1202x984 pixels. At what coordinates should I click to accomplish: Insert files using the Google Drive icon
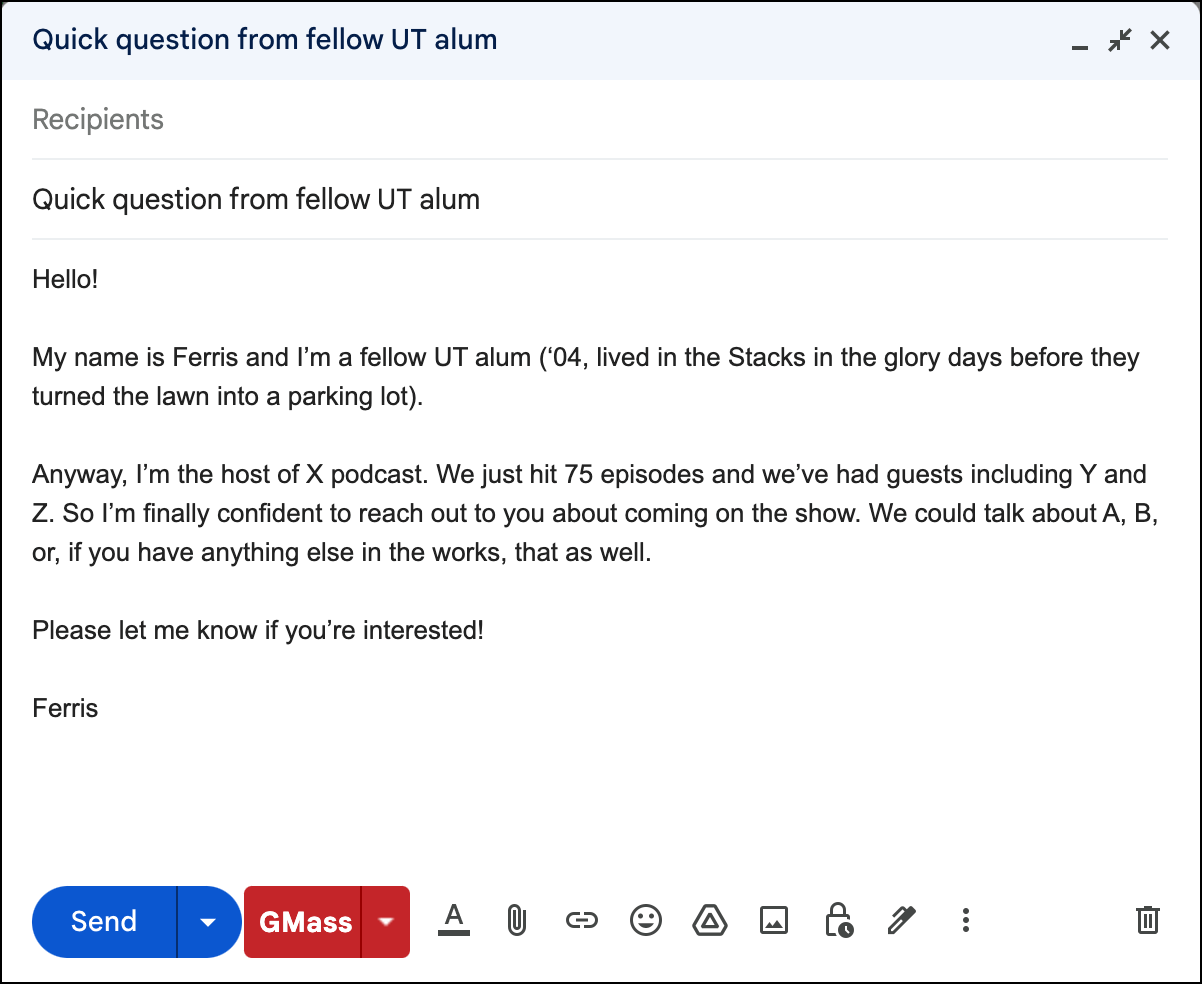(x=710, y=920)
